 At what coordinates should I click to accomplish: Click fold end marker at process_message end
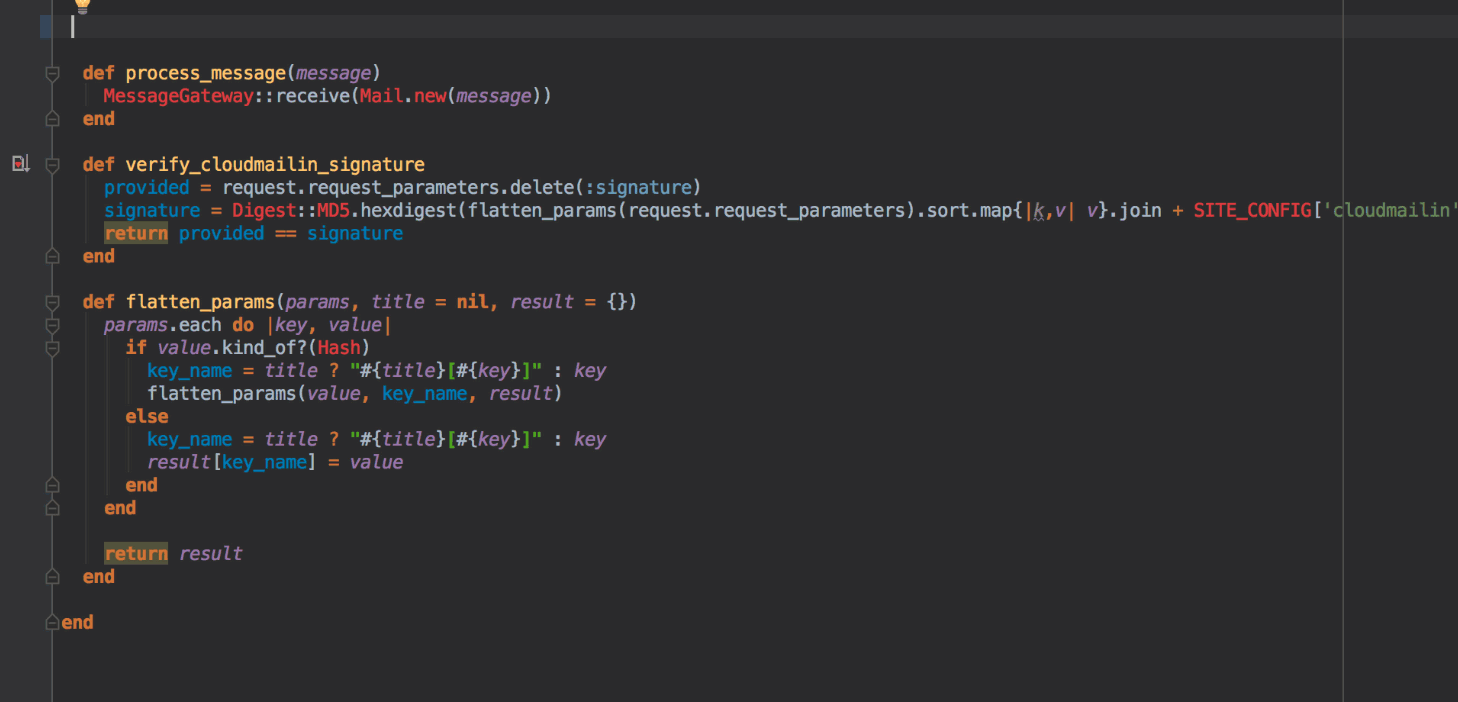click(52, 119)
